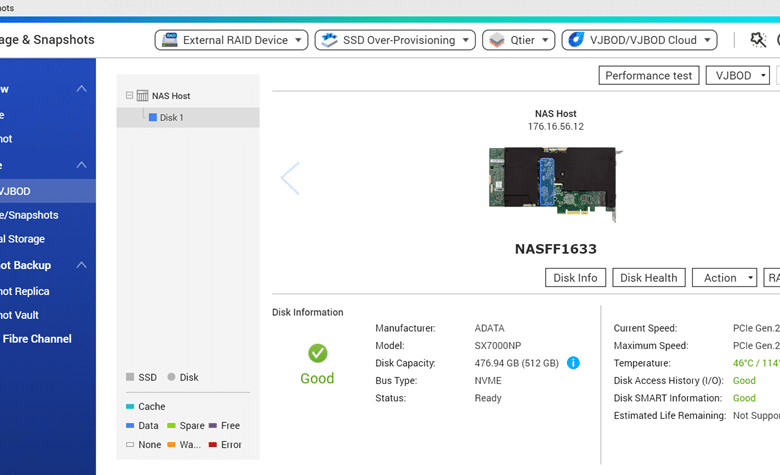Open the SSD Over-Provisioning dropdown
The width and height of the screenshot is (780, 475).
[395, 40]
